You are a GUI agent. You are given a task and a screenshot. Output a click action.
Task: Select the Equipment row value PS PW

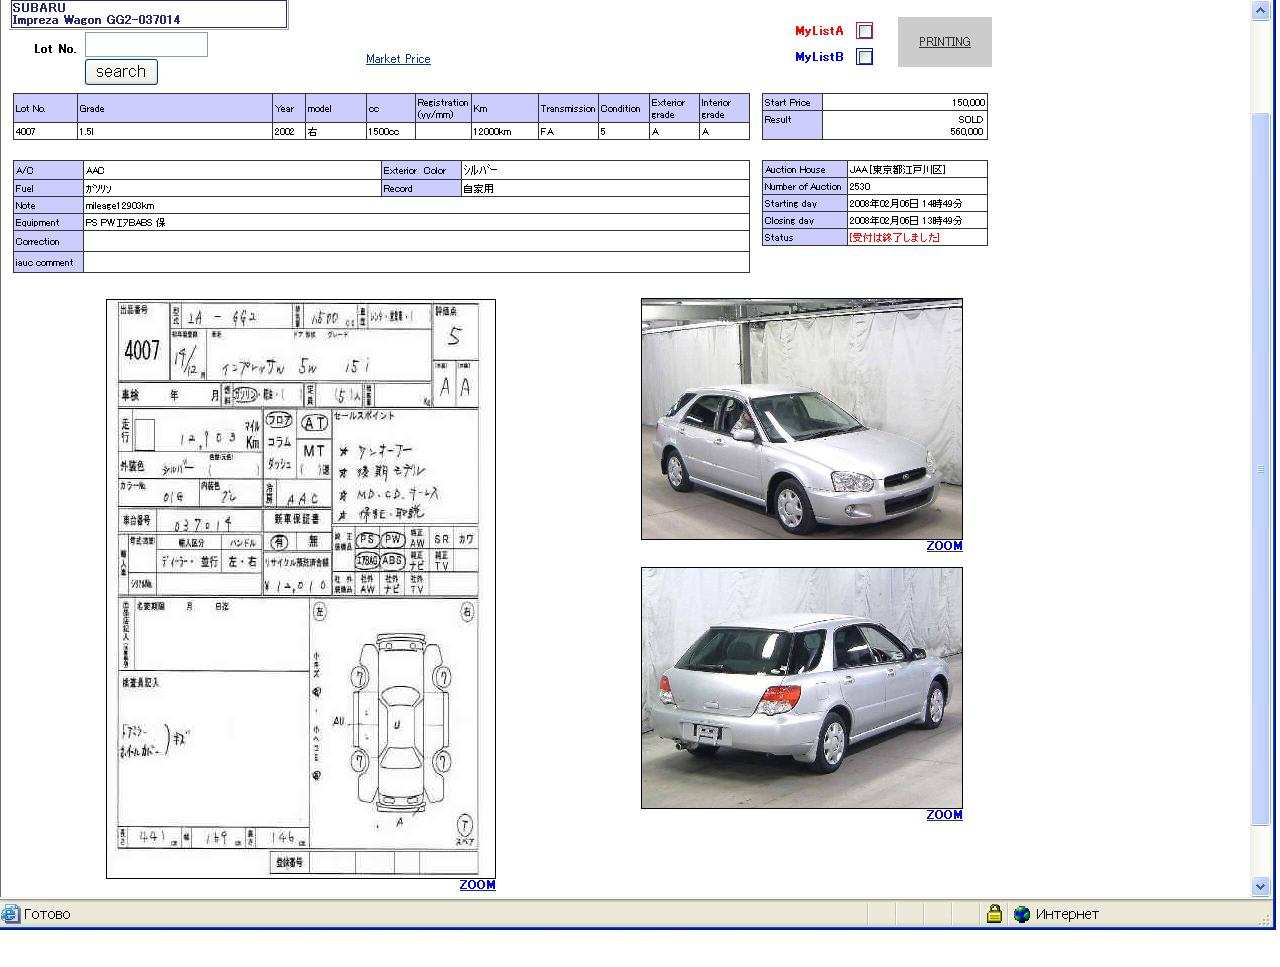pos(416,223)
